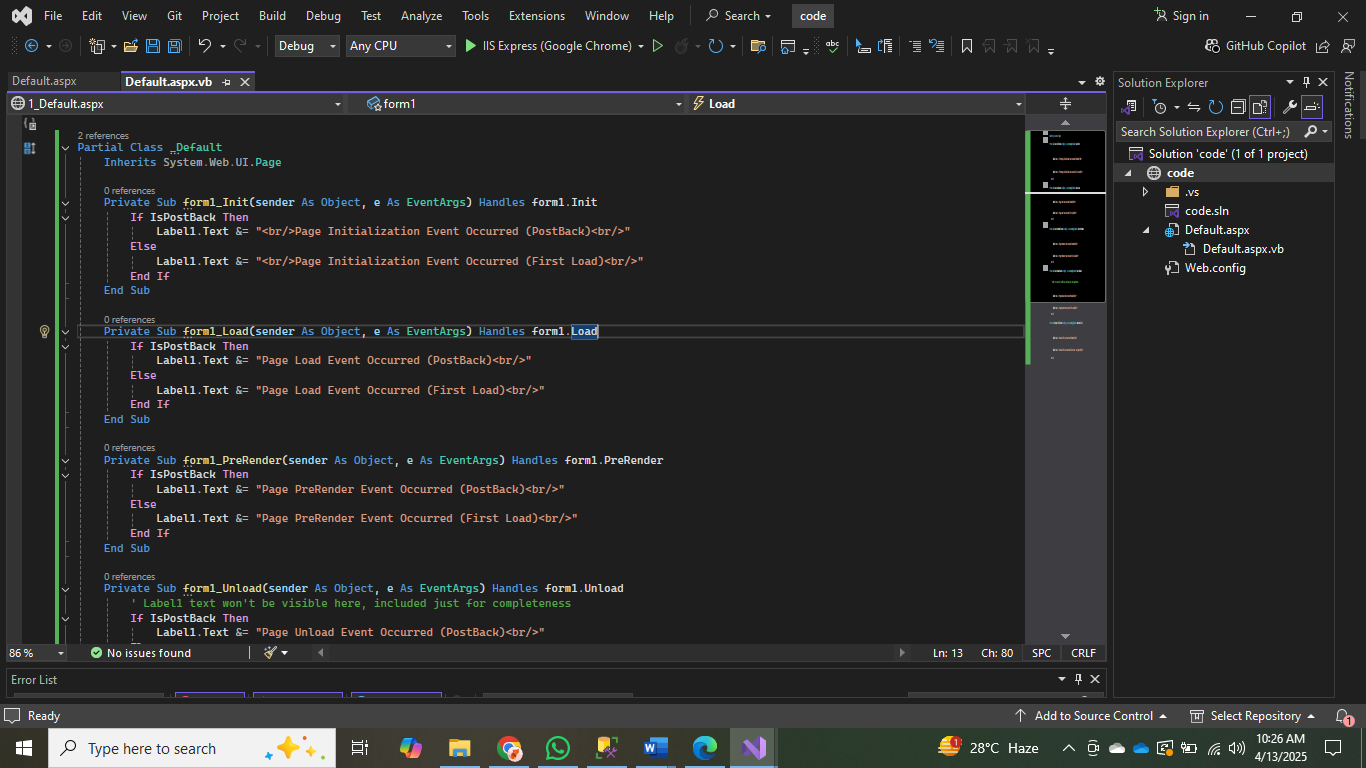Click the Uncomment selected lines icon

click(x=937, y=46)
